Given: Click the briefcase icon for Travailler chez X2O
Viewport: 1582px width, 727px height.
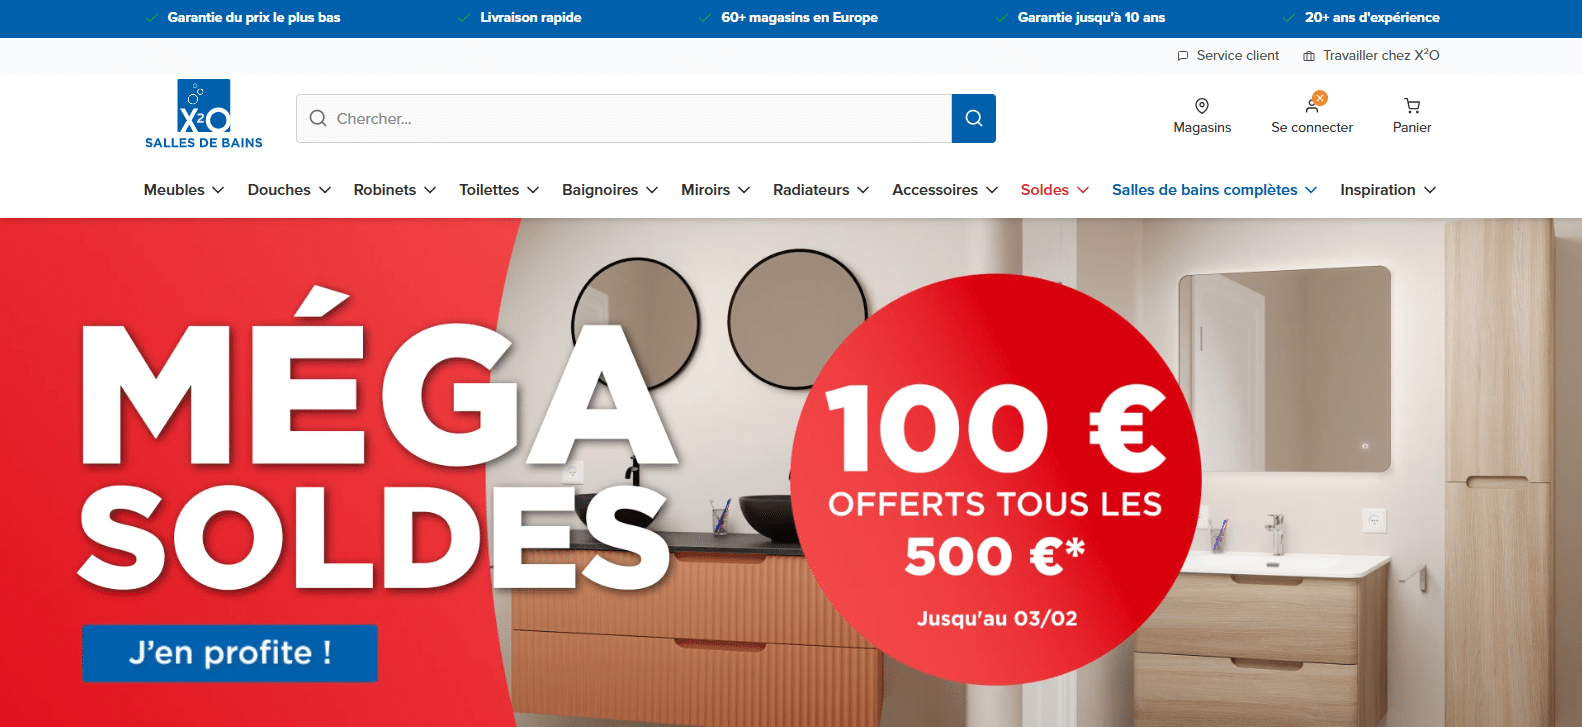Looking at the screenshot, I should (1309, 56).
